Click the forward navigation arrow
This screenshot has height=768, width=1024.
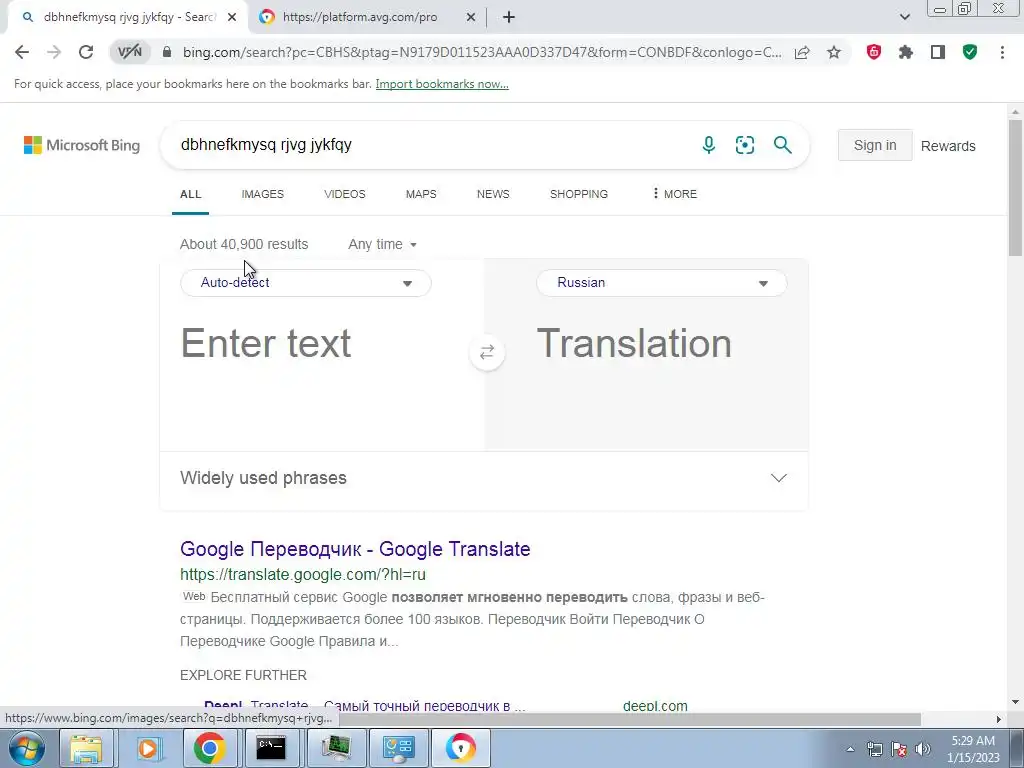click(54, 52)
